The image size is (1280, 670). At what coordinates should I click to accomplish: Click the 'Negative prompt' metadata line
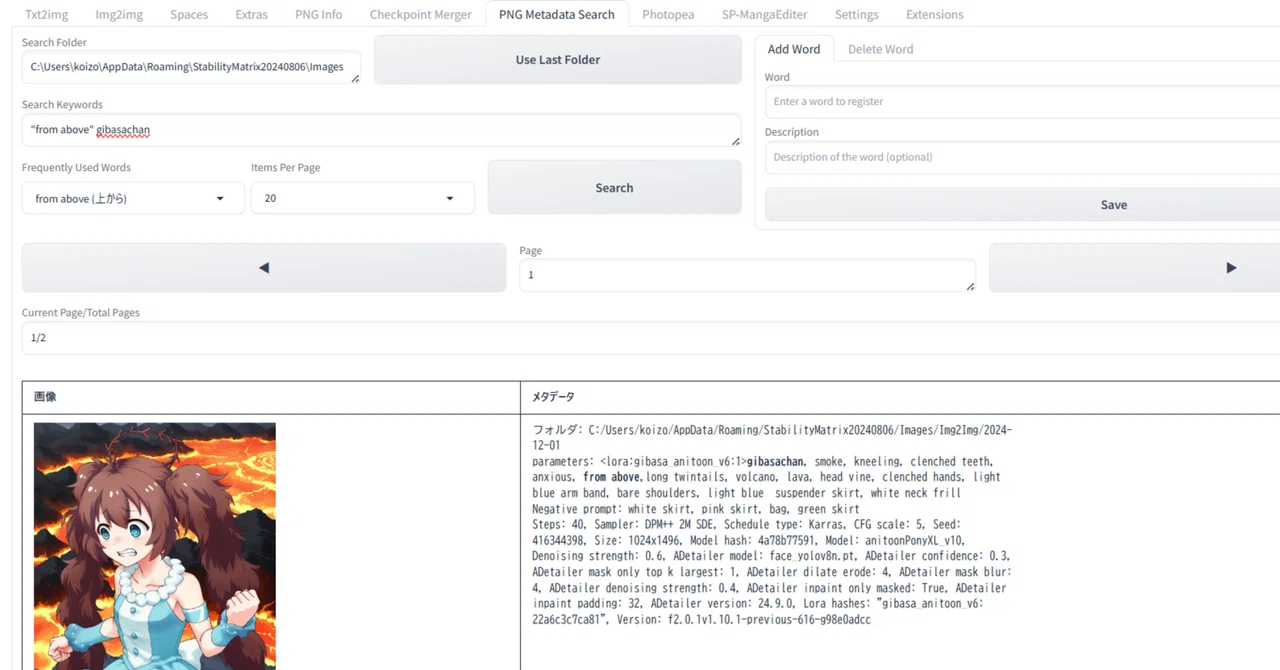coord(696,509)
